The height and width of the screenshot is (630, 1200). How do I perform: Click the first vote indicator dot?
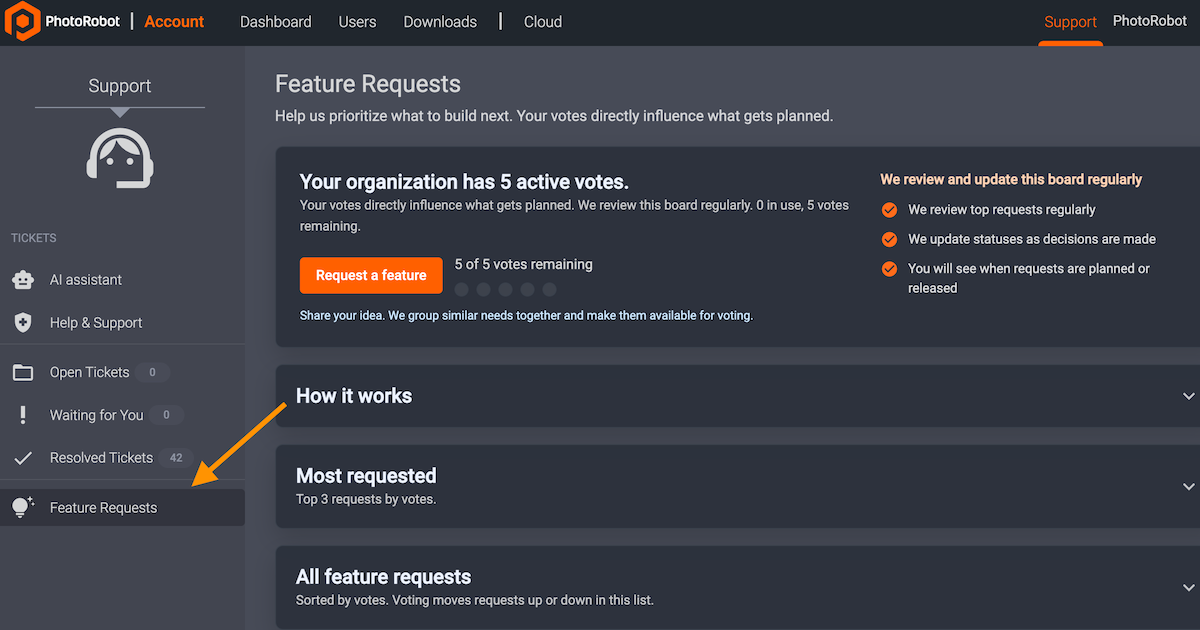(461, 290)
